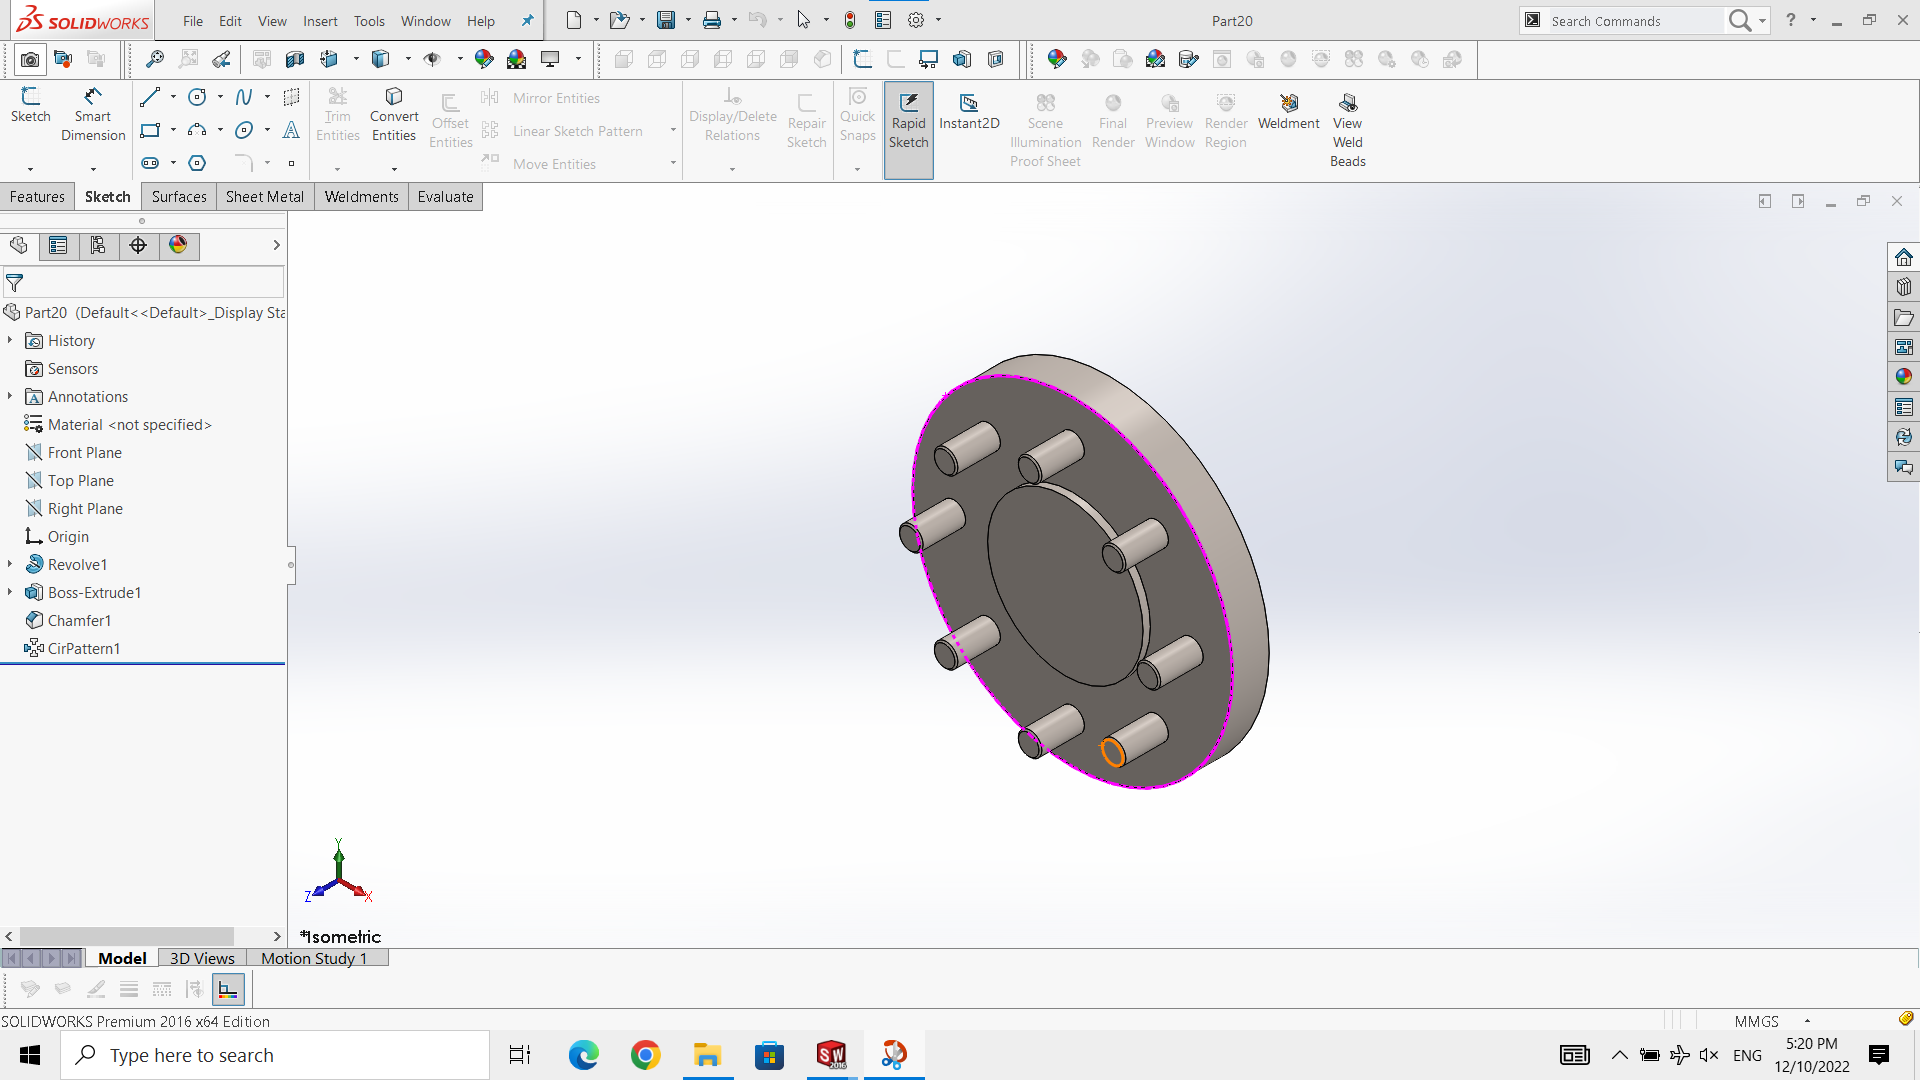Open the PropertyManager tab

58,246
